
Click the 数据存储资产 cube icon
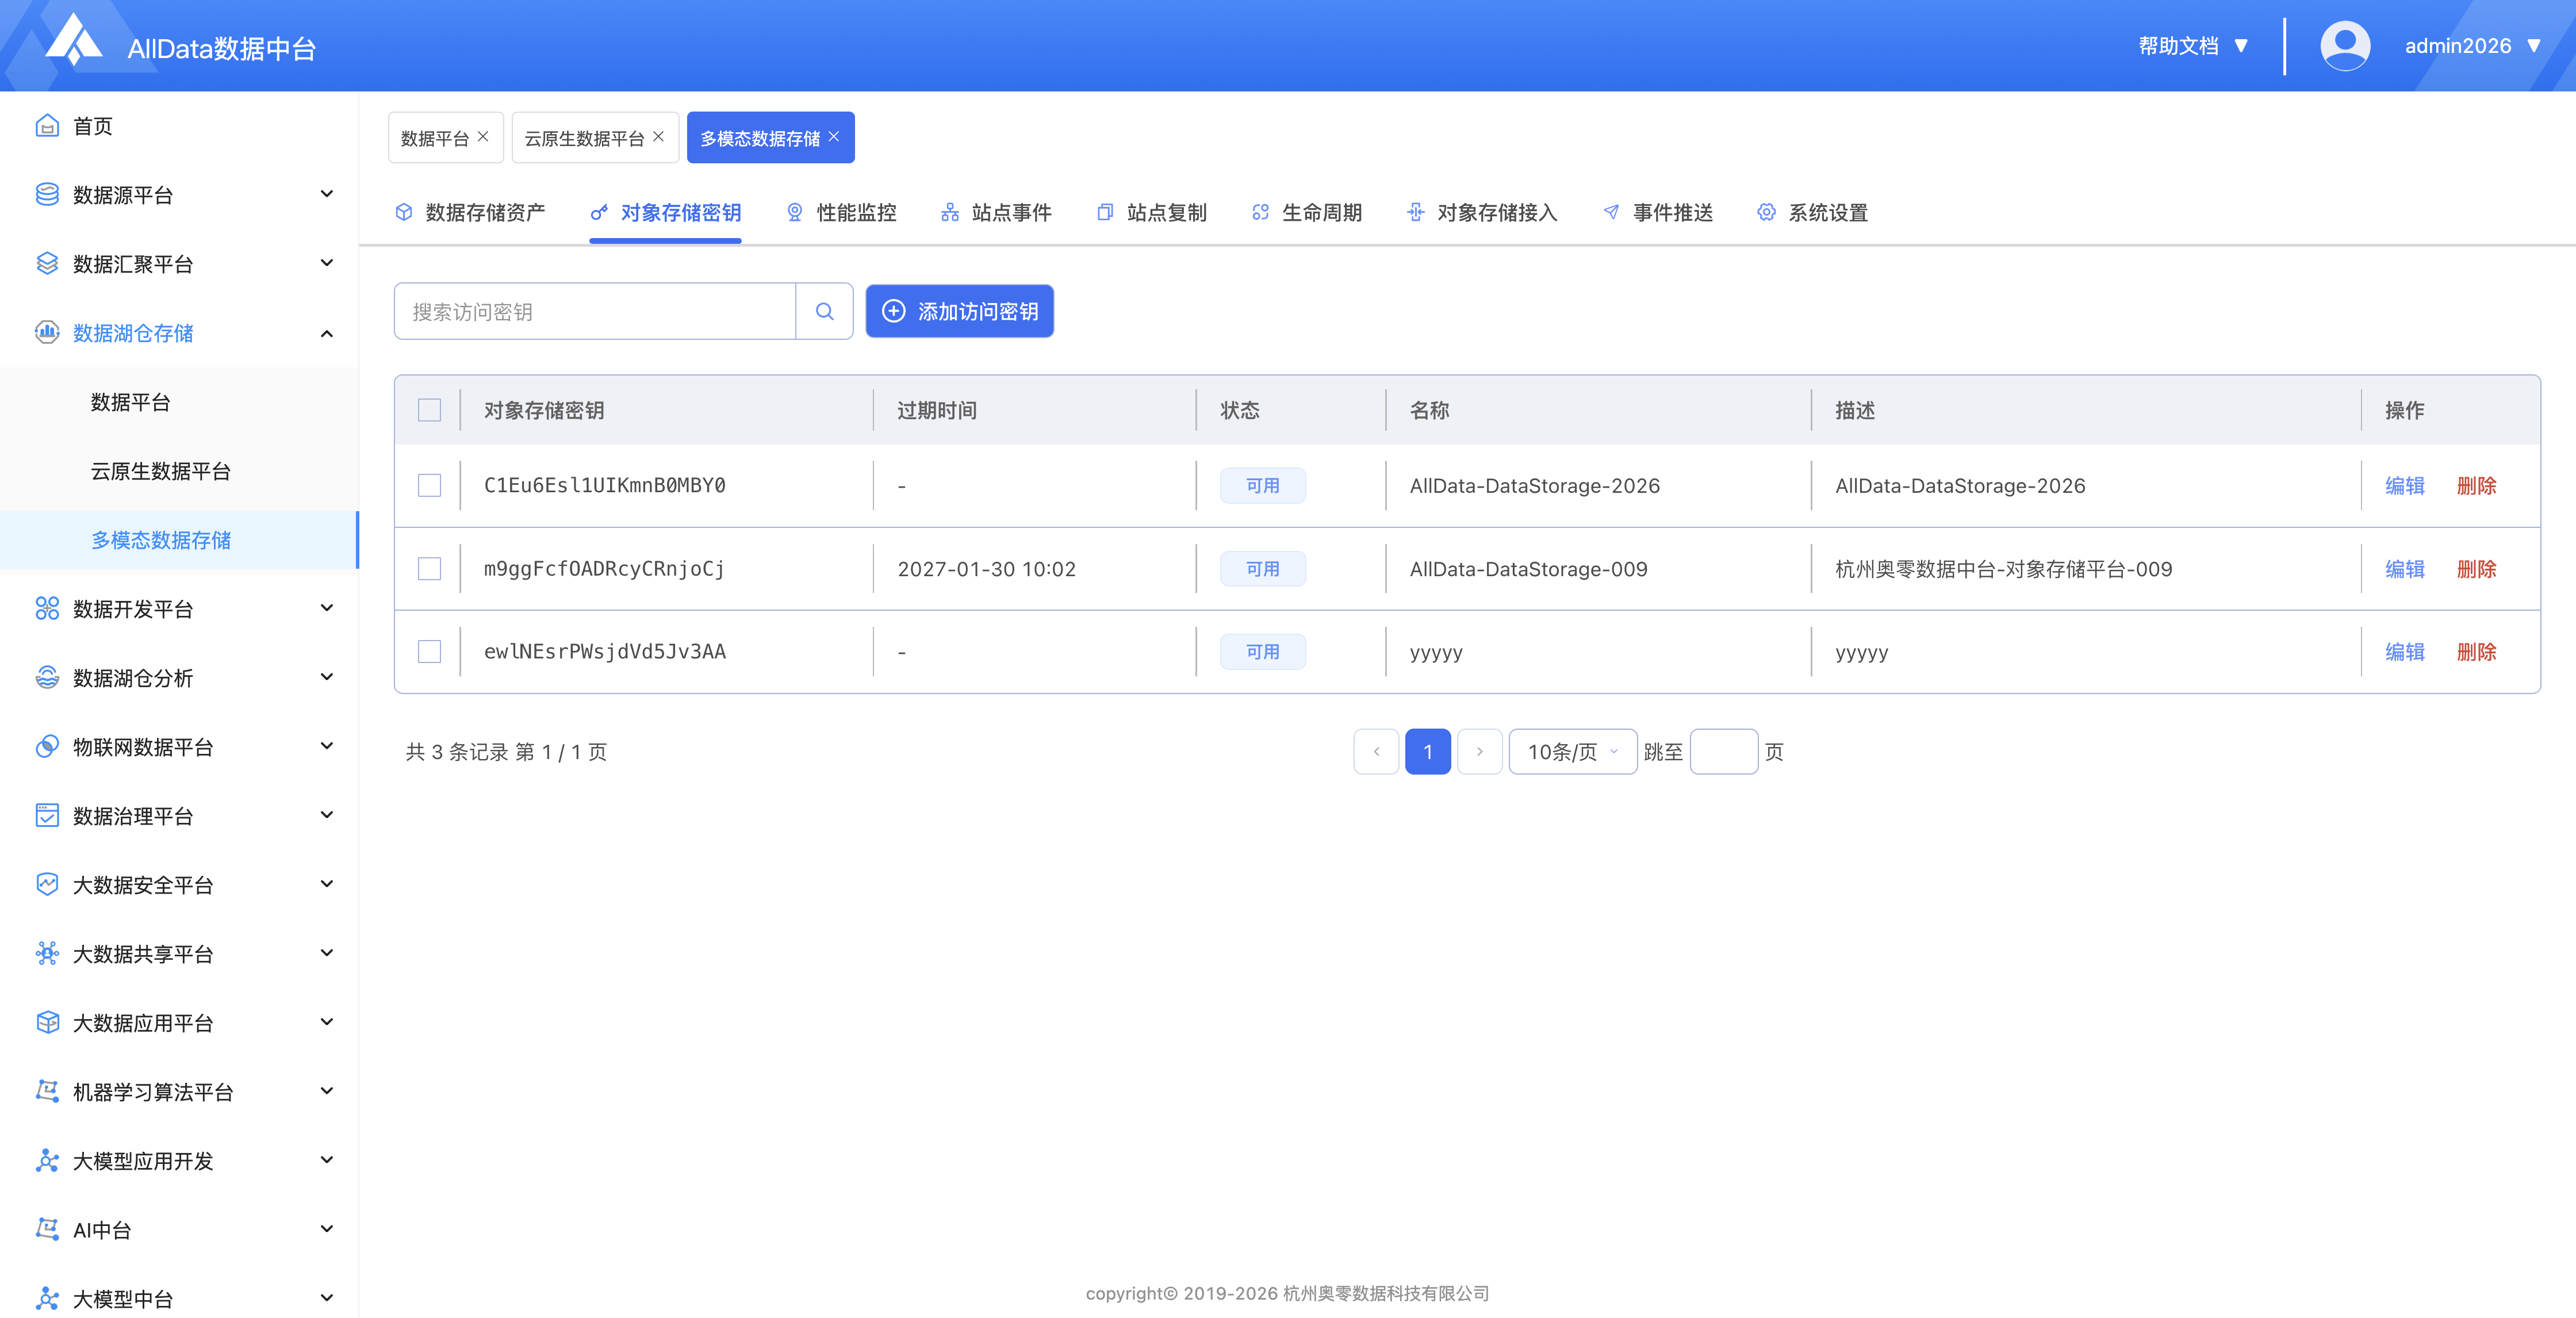tap(404, 212)
